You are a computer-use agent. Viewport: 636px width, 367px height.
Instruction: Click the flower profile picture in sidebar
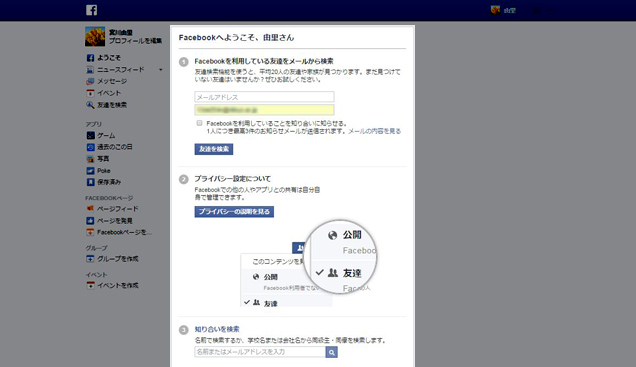(95, 36)
